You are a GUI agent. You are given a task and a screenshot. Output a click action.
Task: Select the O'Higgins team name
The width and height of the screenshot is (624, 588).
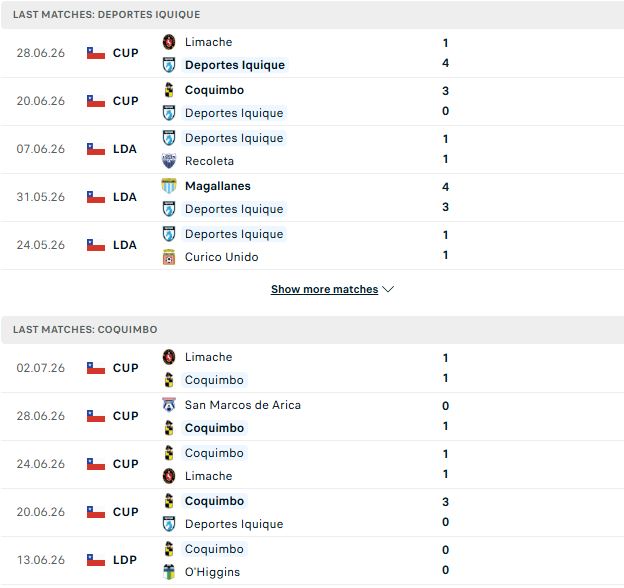213,572
